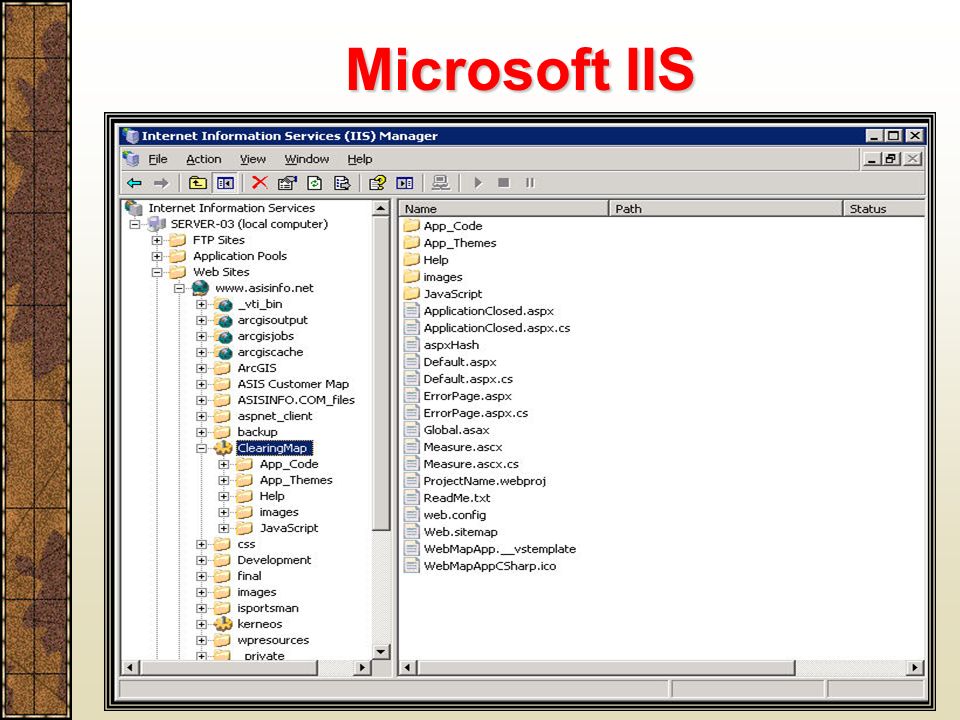The height and width of the screenshot is (720, 960).
Task: Click the SERVER-03 computer icon
Action: tap(157, 224)
